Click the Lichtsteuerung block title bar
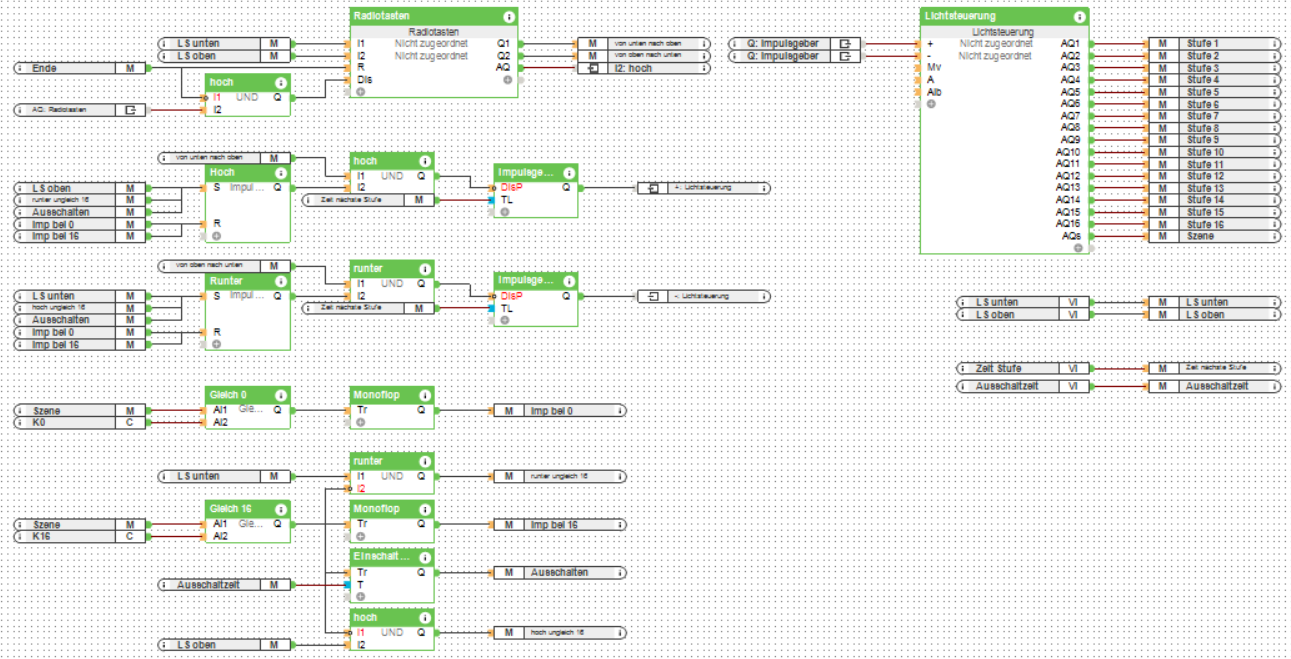The height and width of the screenshot is (659, 1291). [x=1004, y=17]
